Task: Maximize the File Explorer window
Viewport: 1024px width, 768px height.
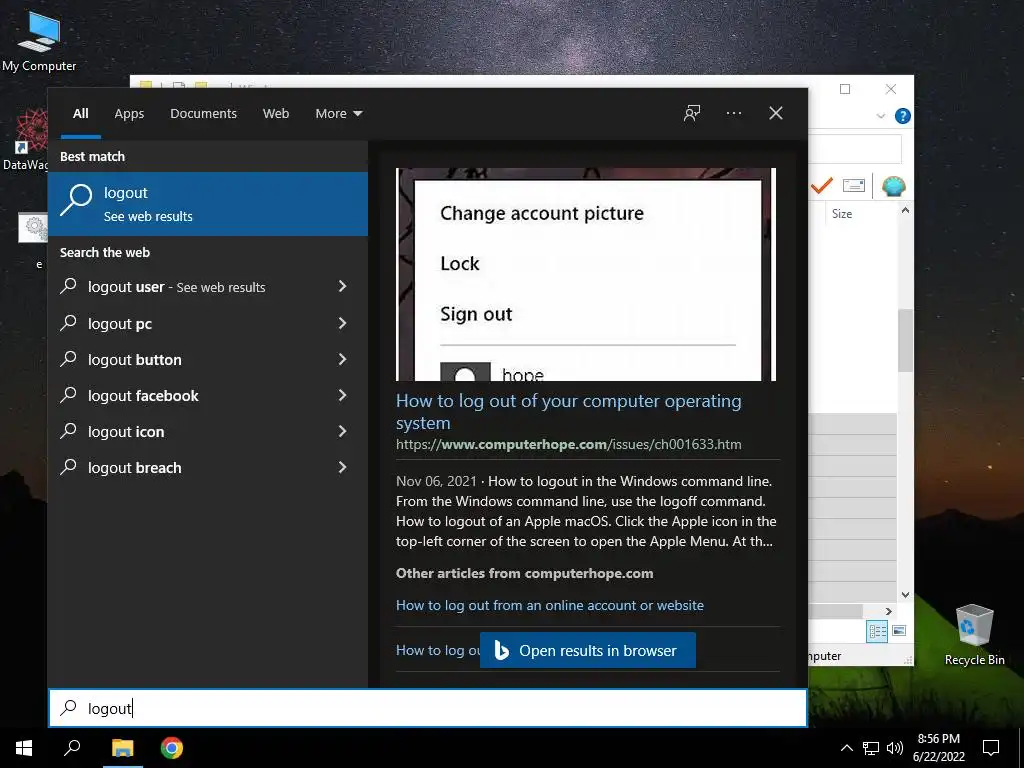Action: 845,89
